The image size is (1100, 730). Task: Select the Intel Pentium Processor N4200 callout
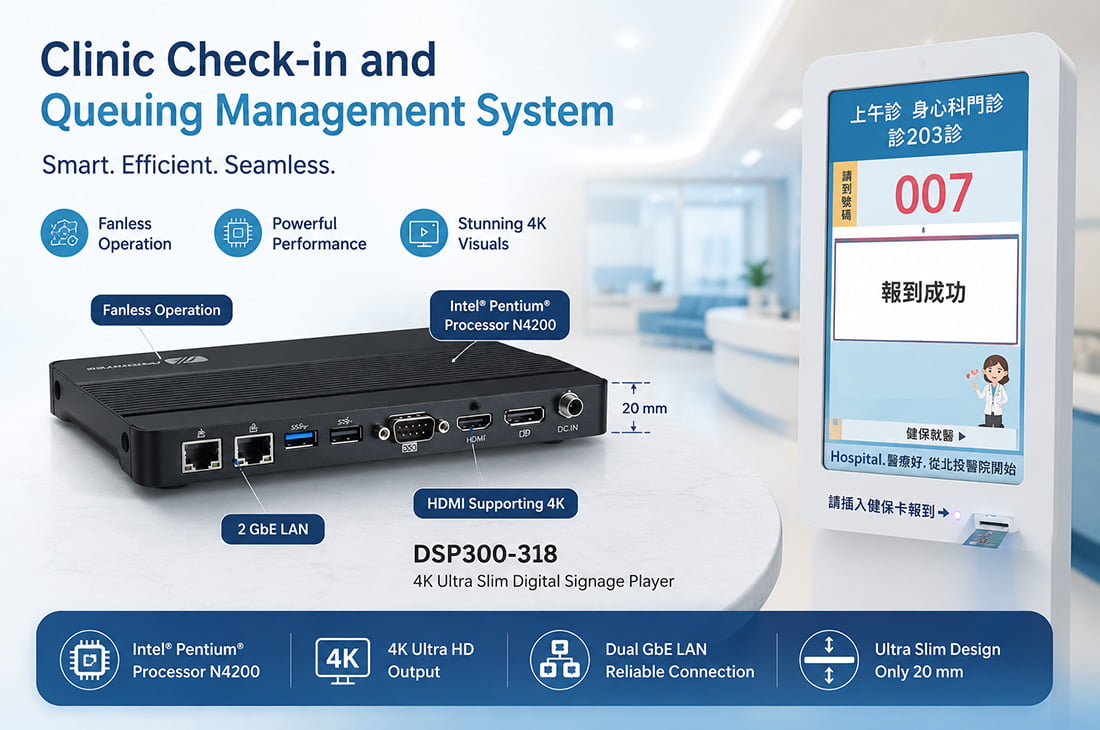click(x=499, y=315)
